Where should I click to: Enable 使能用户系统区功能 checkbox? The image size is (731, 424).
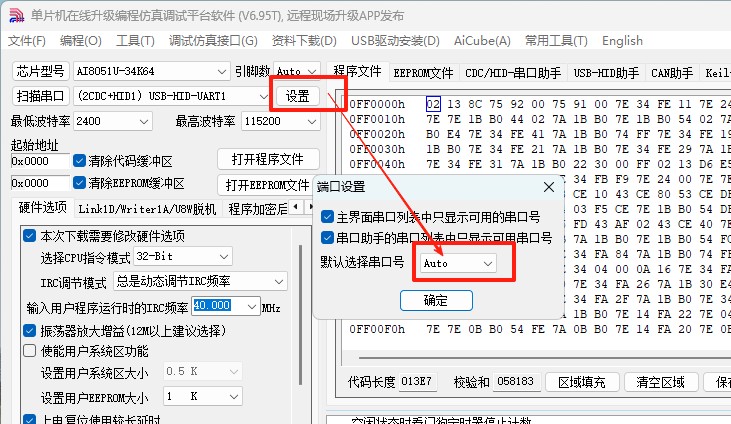point(29,350)
